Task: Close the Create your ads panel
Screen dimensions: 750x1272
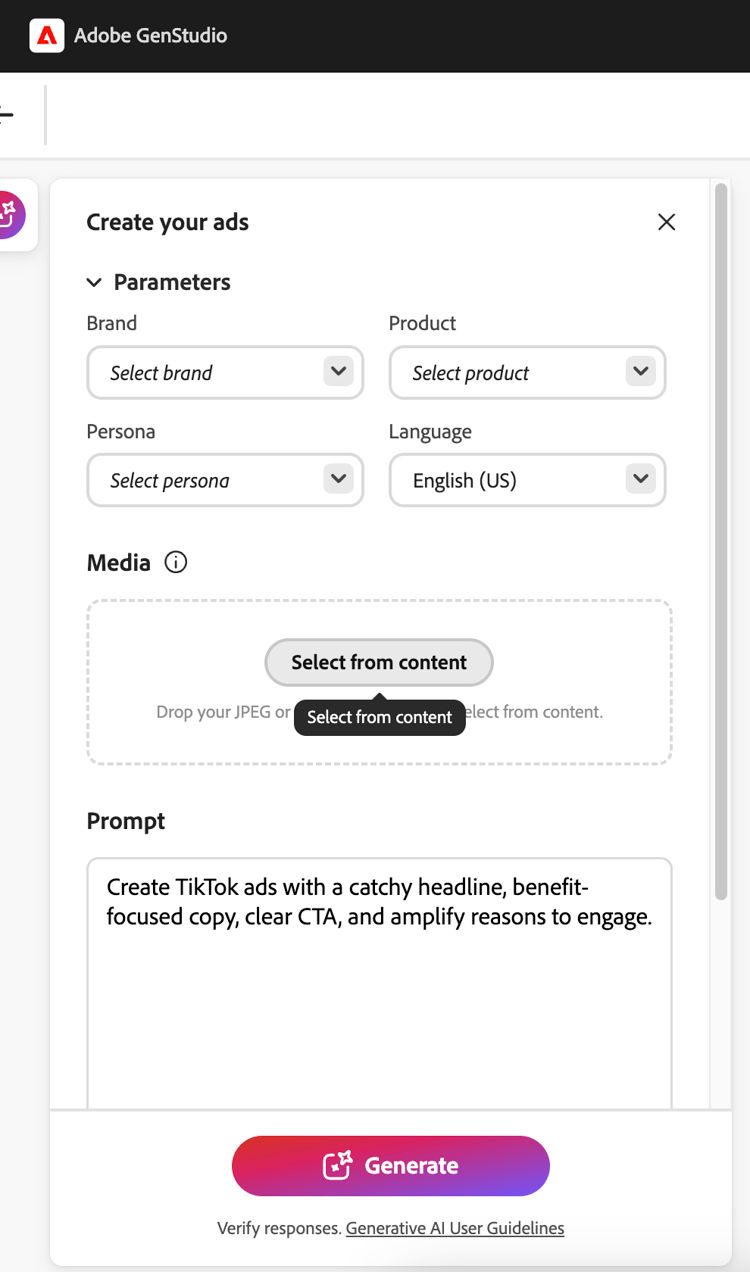Action: [666, 221]
